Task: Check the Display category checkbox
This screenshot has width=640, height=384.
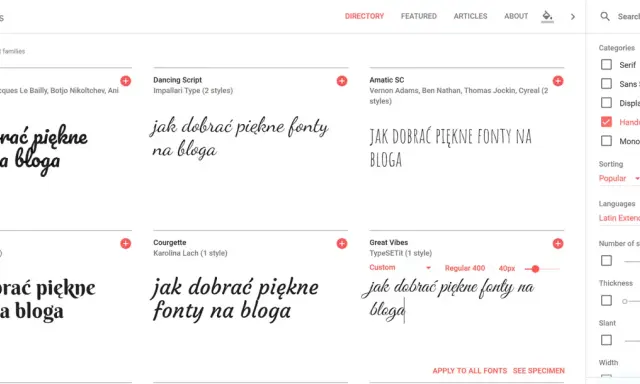Action: coord(606,103)
